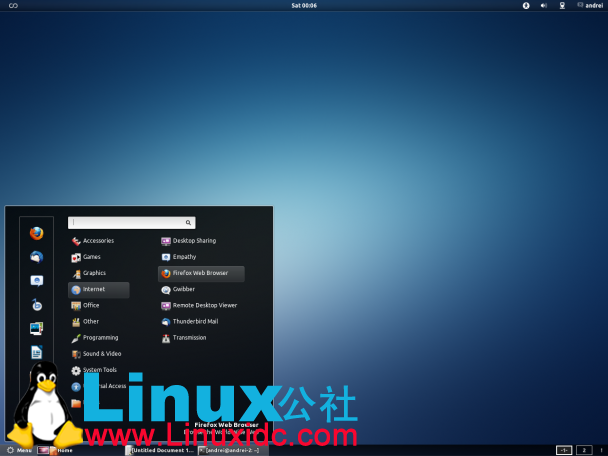Start Firefox Web Browser from the app list
608x456 pixels.
[x=201, y=273]
